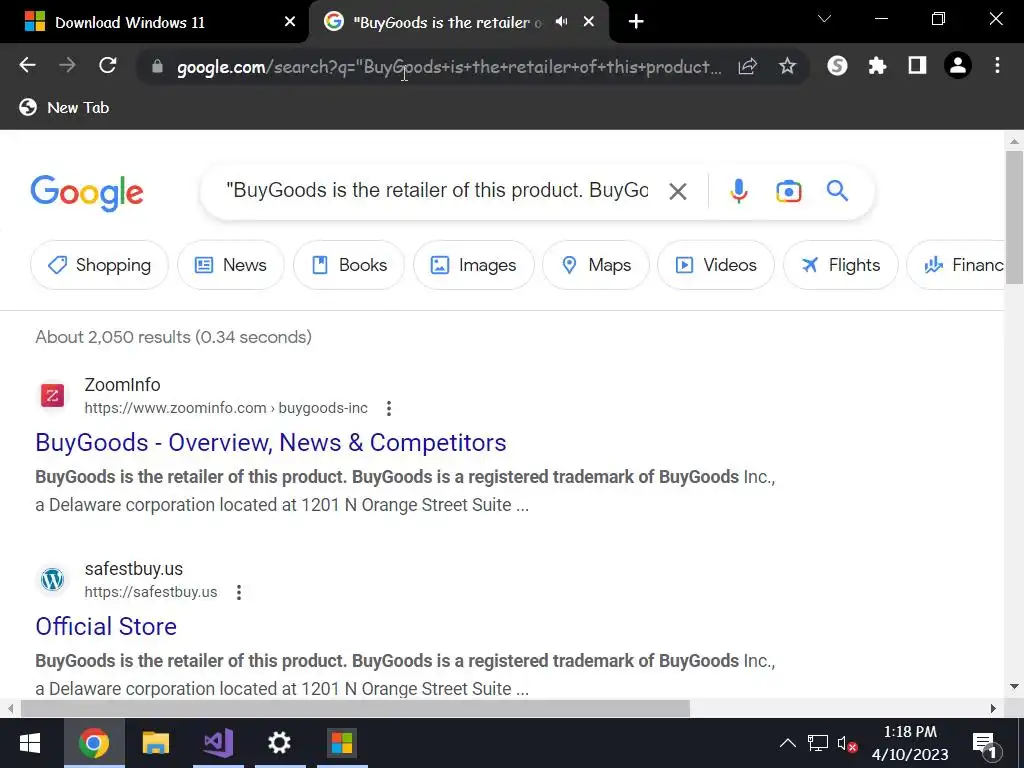
Task: Click the About 2,050 results text
Action: 174,337
